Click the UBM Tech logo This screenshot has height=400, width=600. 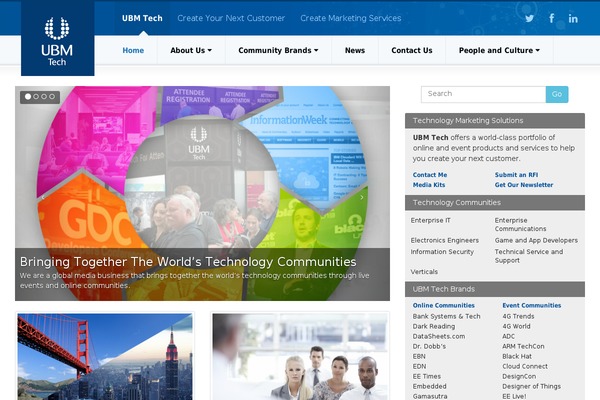(57, 38)
